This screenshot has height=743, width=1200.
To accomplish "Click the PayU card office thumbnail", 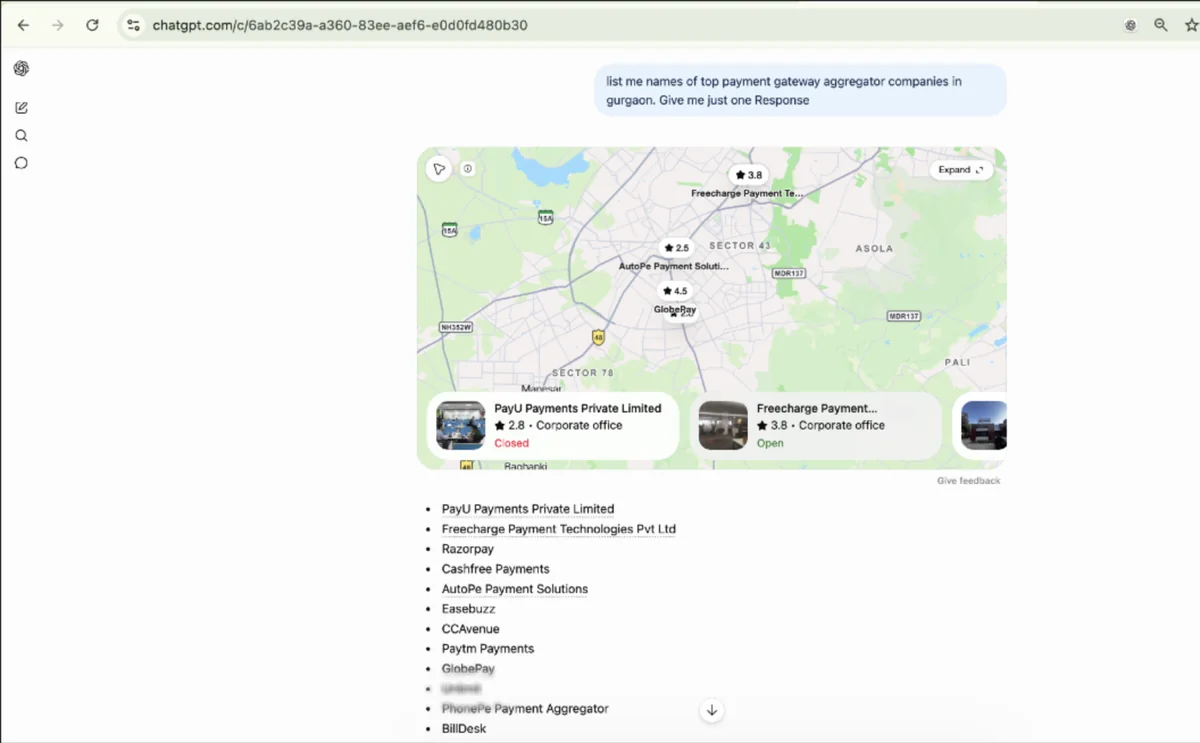I will [461, 426].
